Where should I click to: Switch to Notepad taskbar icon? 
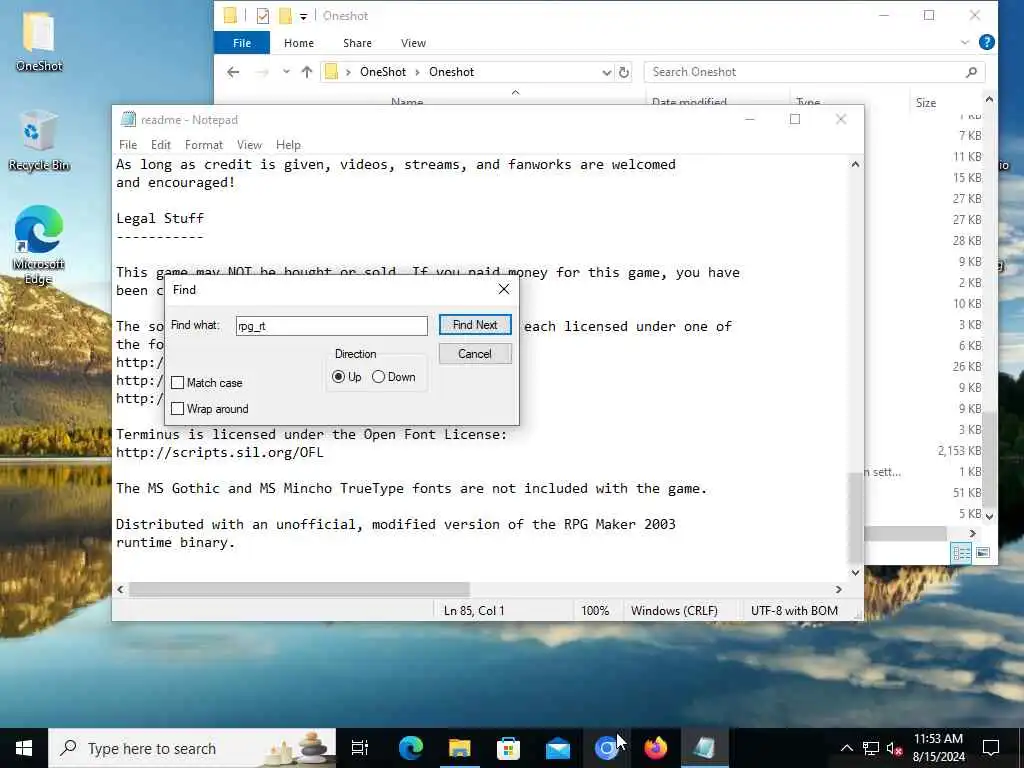[704, 748]
